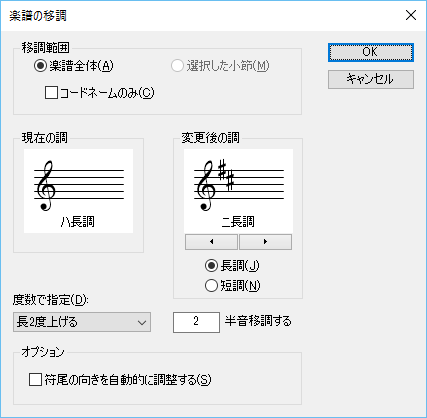Confirm with the OK button
This screenshot has width=427, height=418.
(371, 52)
